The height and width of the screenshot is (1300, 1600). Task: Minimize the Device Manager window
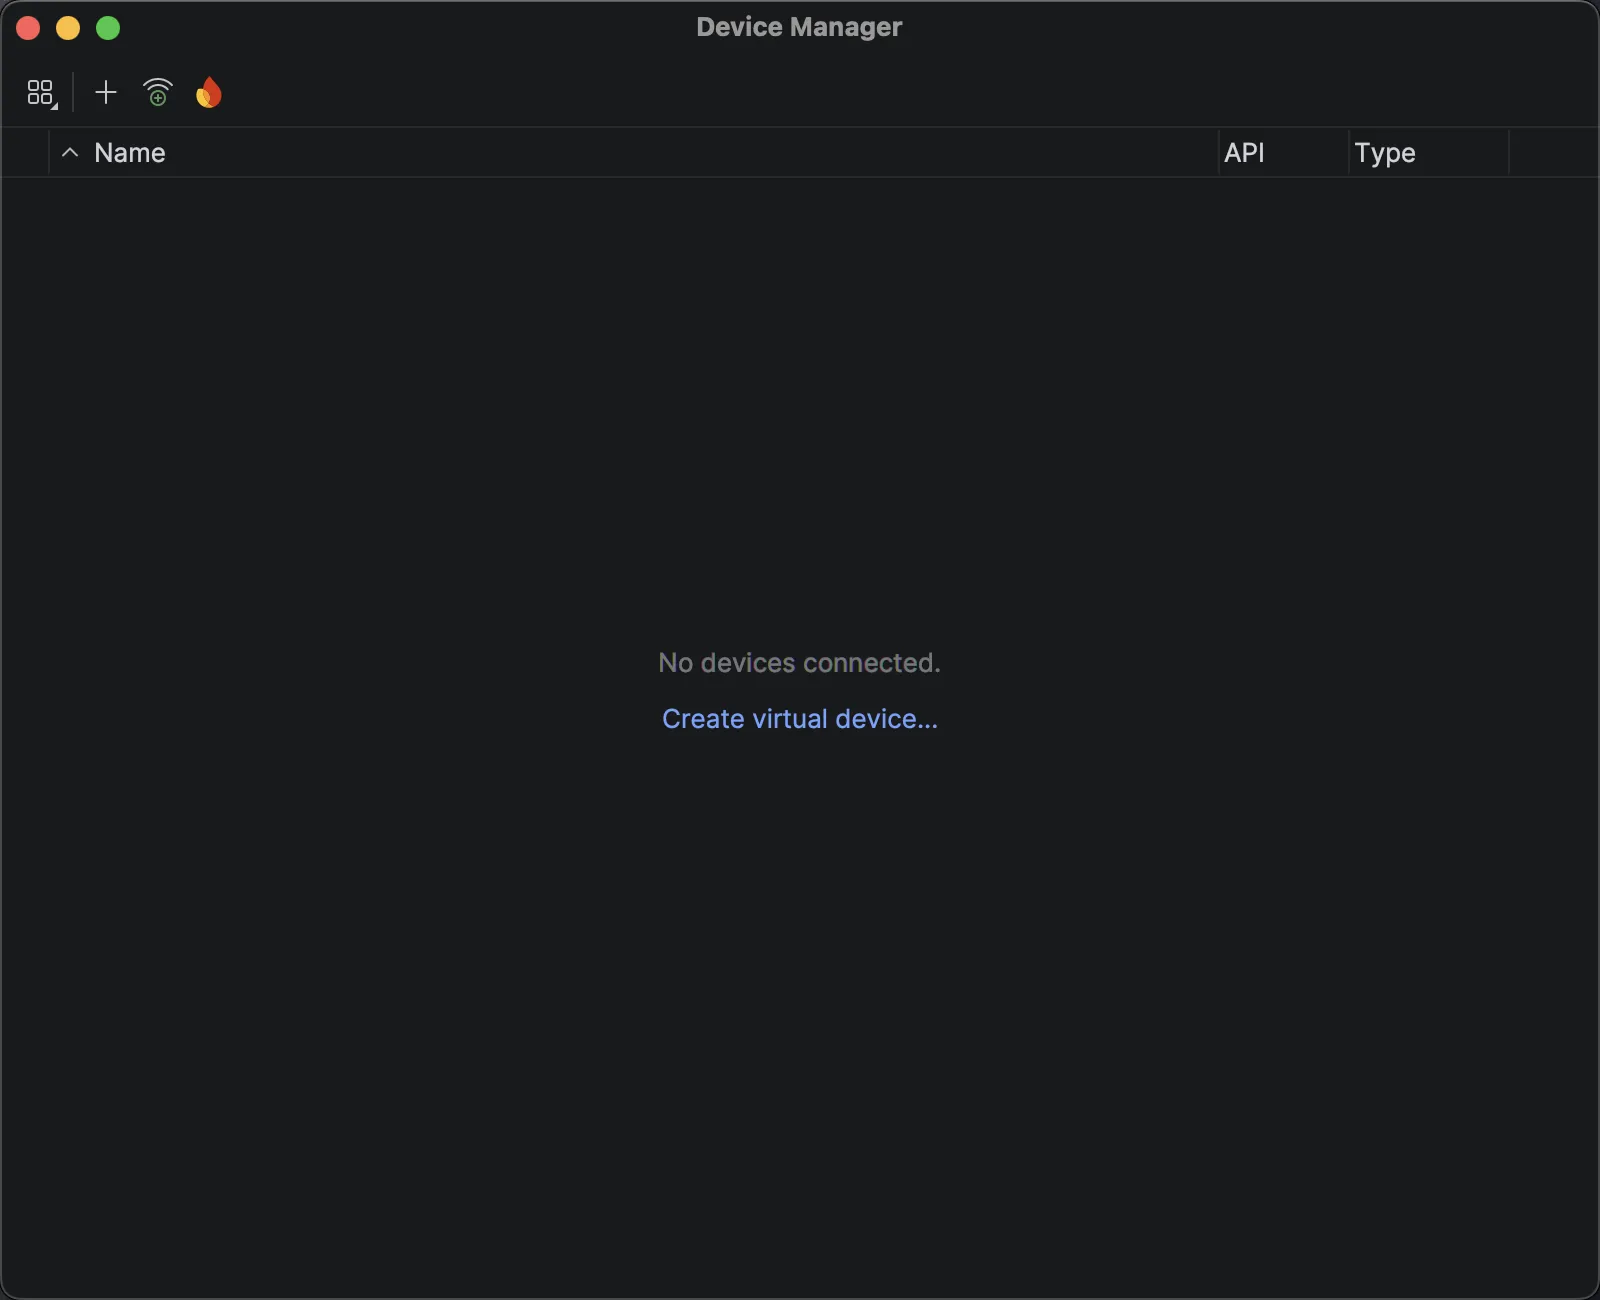click(68, 28)
